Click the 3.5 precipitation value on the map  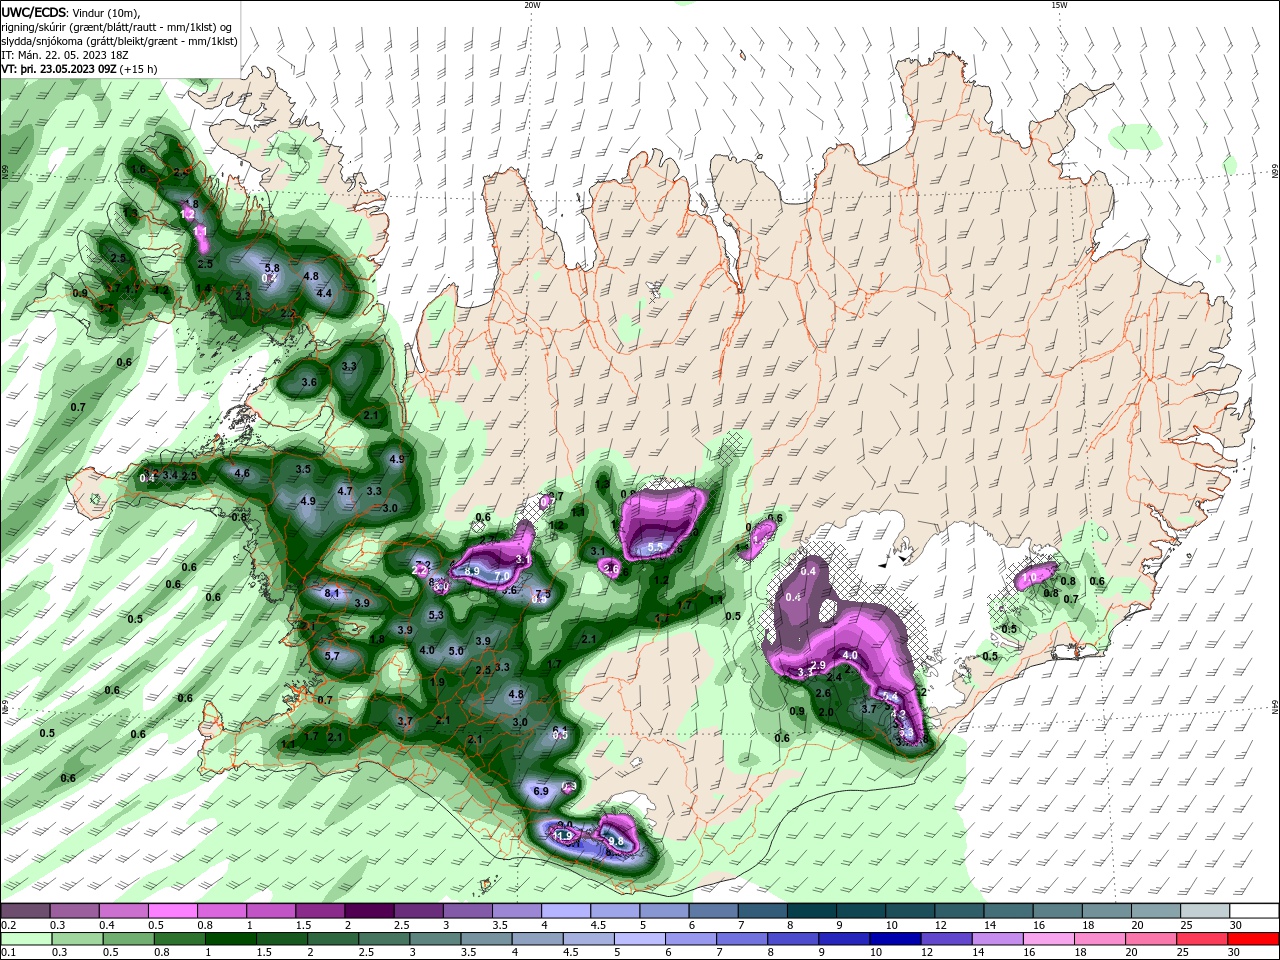[x=303, y=469]
